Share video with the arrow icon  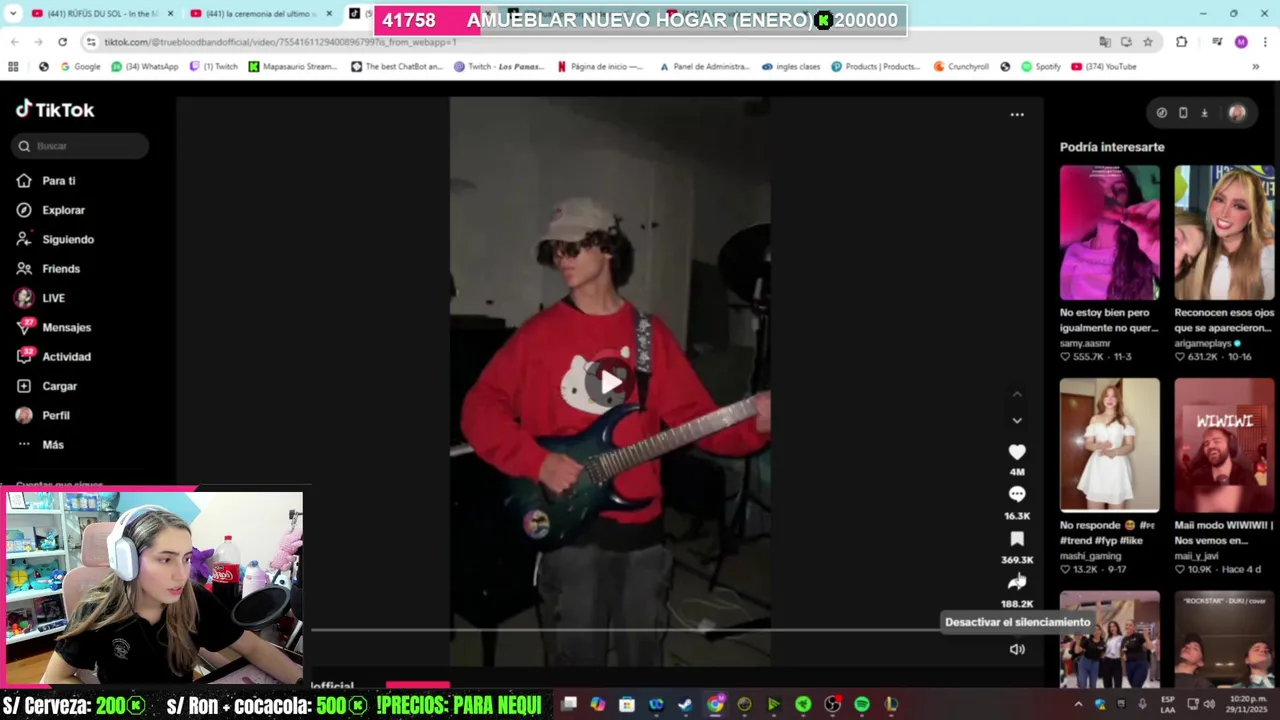coord(1017,582)
